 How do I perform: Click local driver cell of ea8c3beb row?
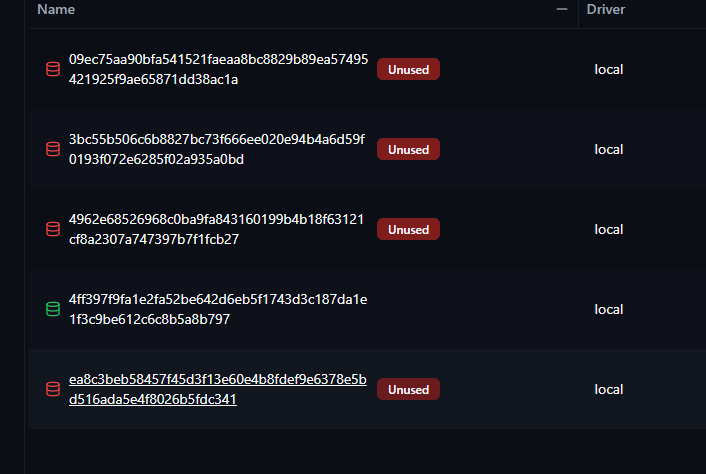coord(609,390)
